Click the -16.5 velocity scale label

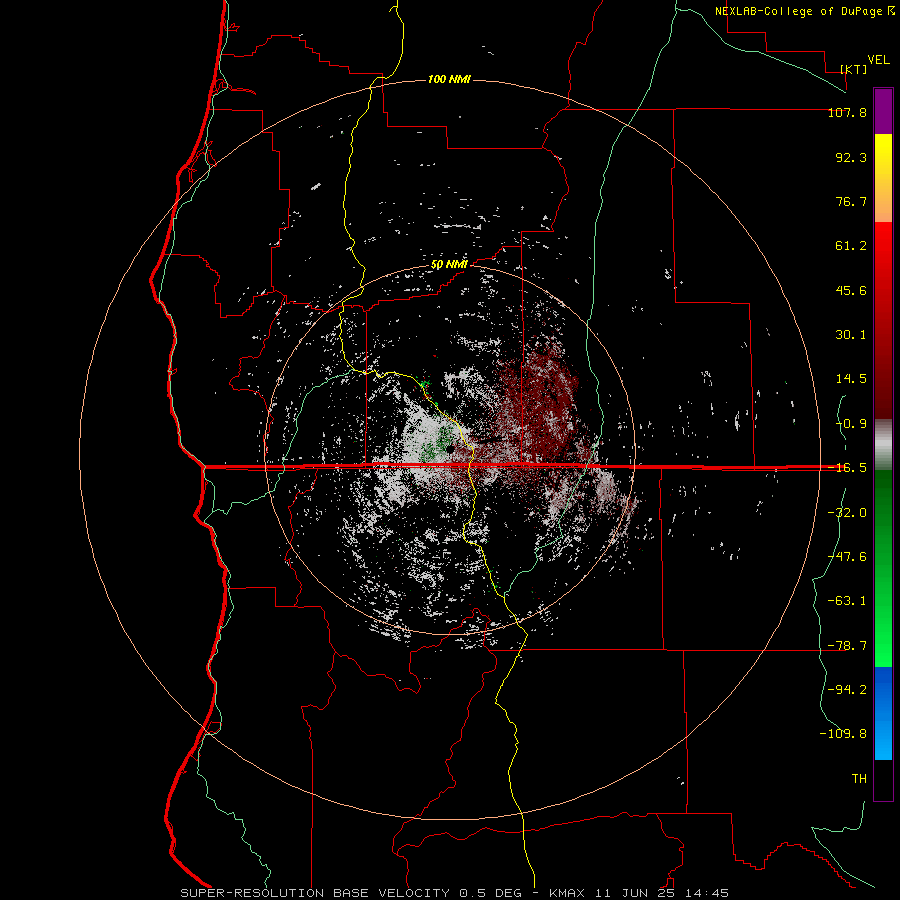[847, 468]
